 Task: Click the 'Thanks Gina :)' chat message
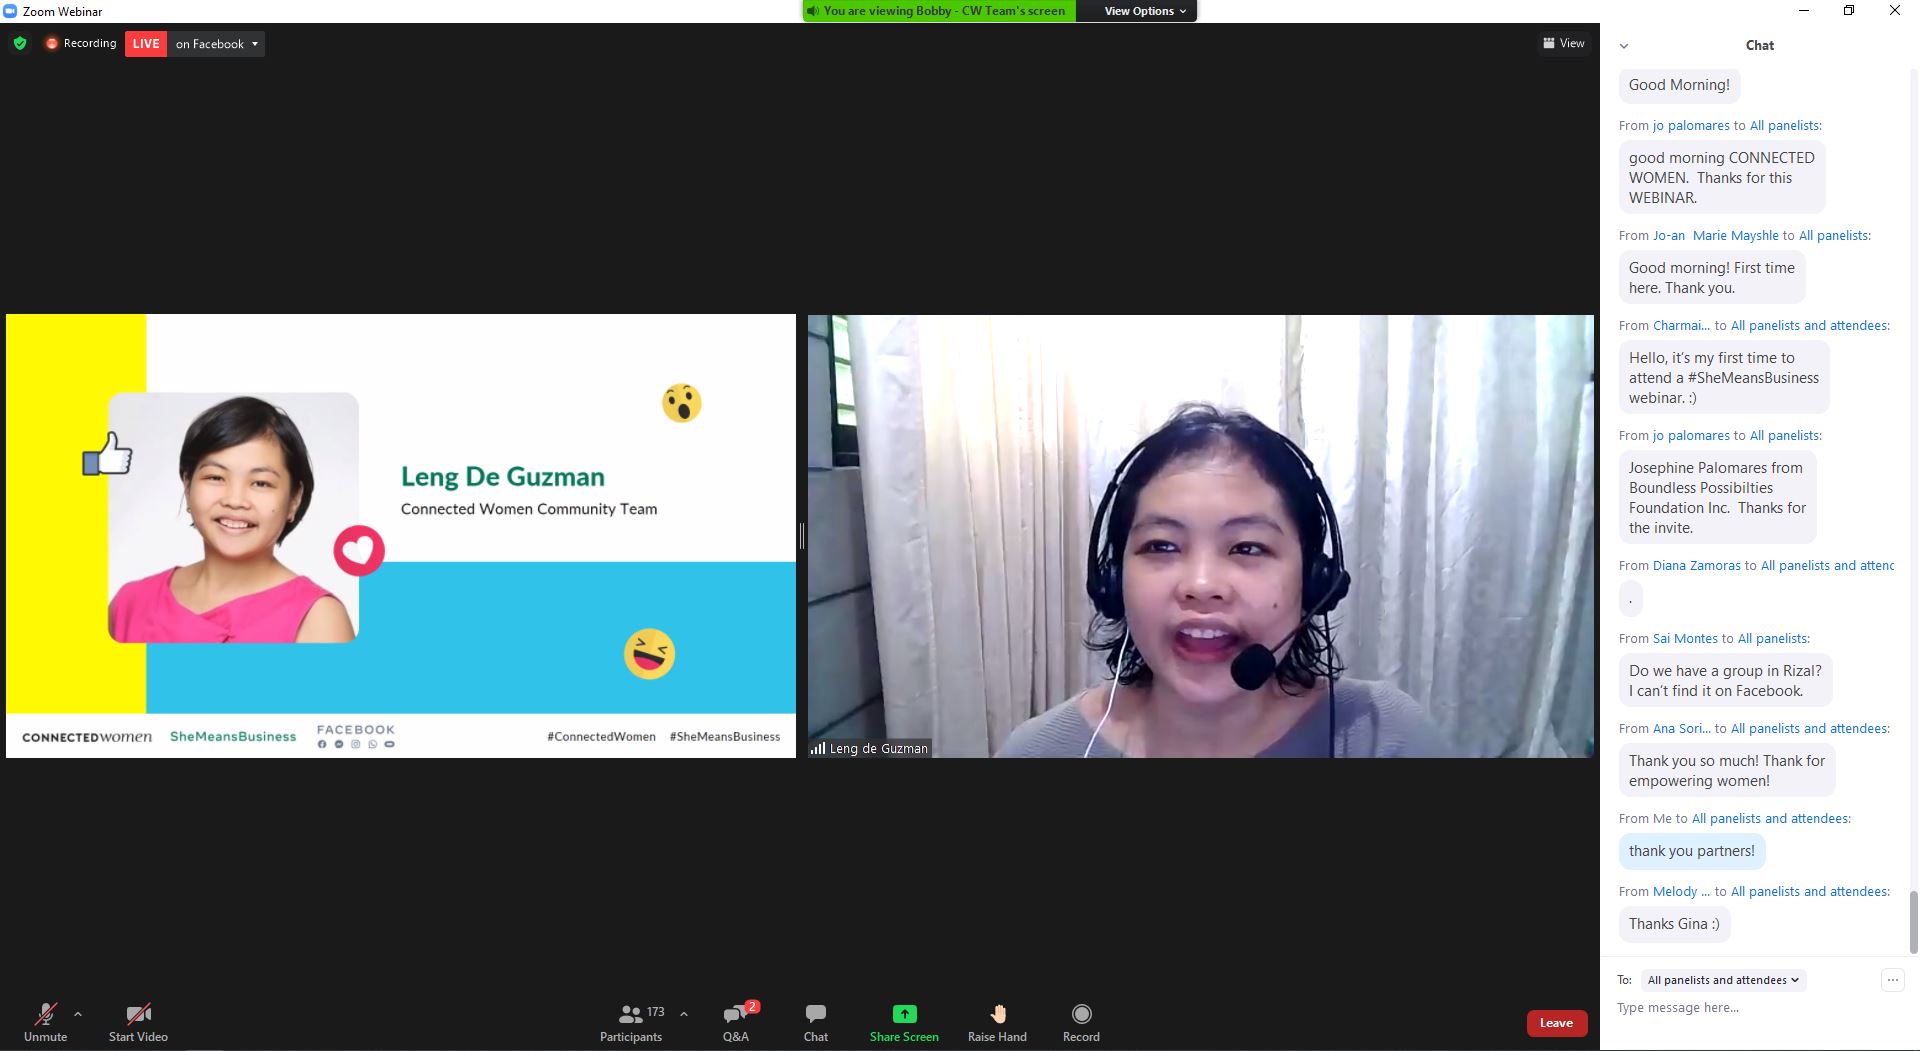point(1675,924)
